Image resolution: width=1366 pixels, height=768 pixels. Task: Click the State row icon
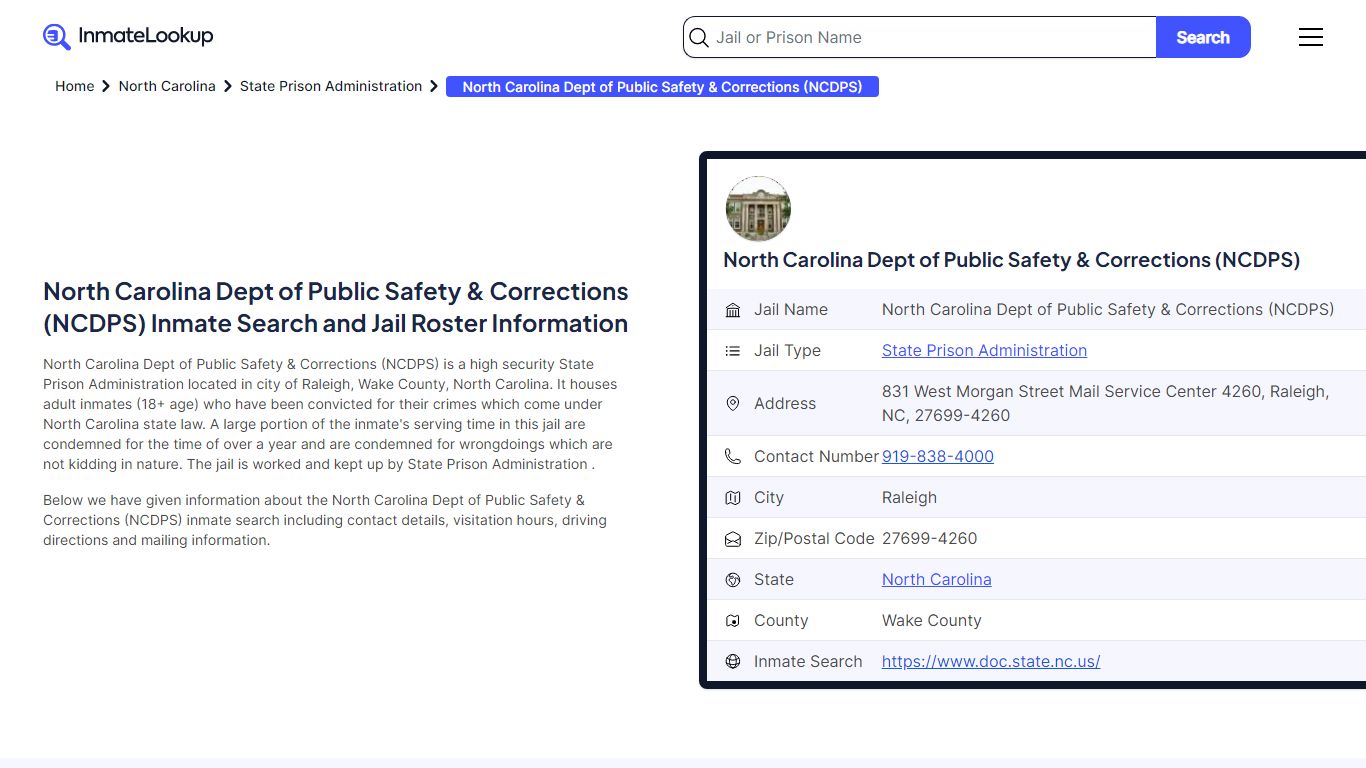(x=733, y=580)
